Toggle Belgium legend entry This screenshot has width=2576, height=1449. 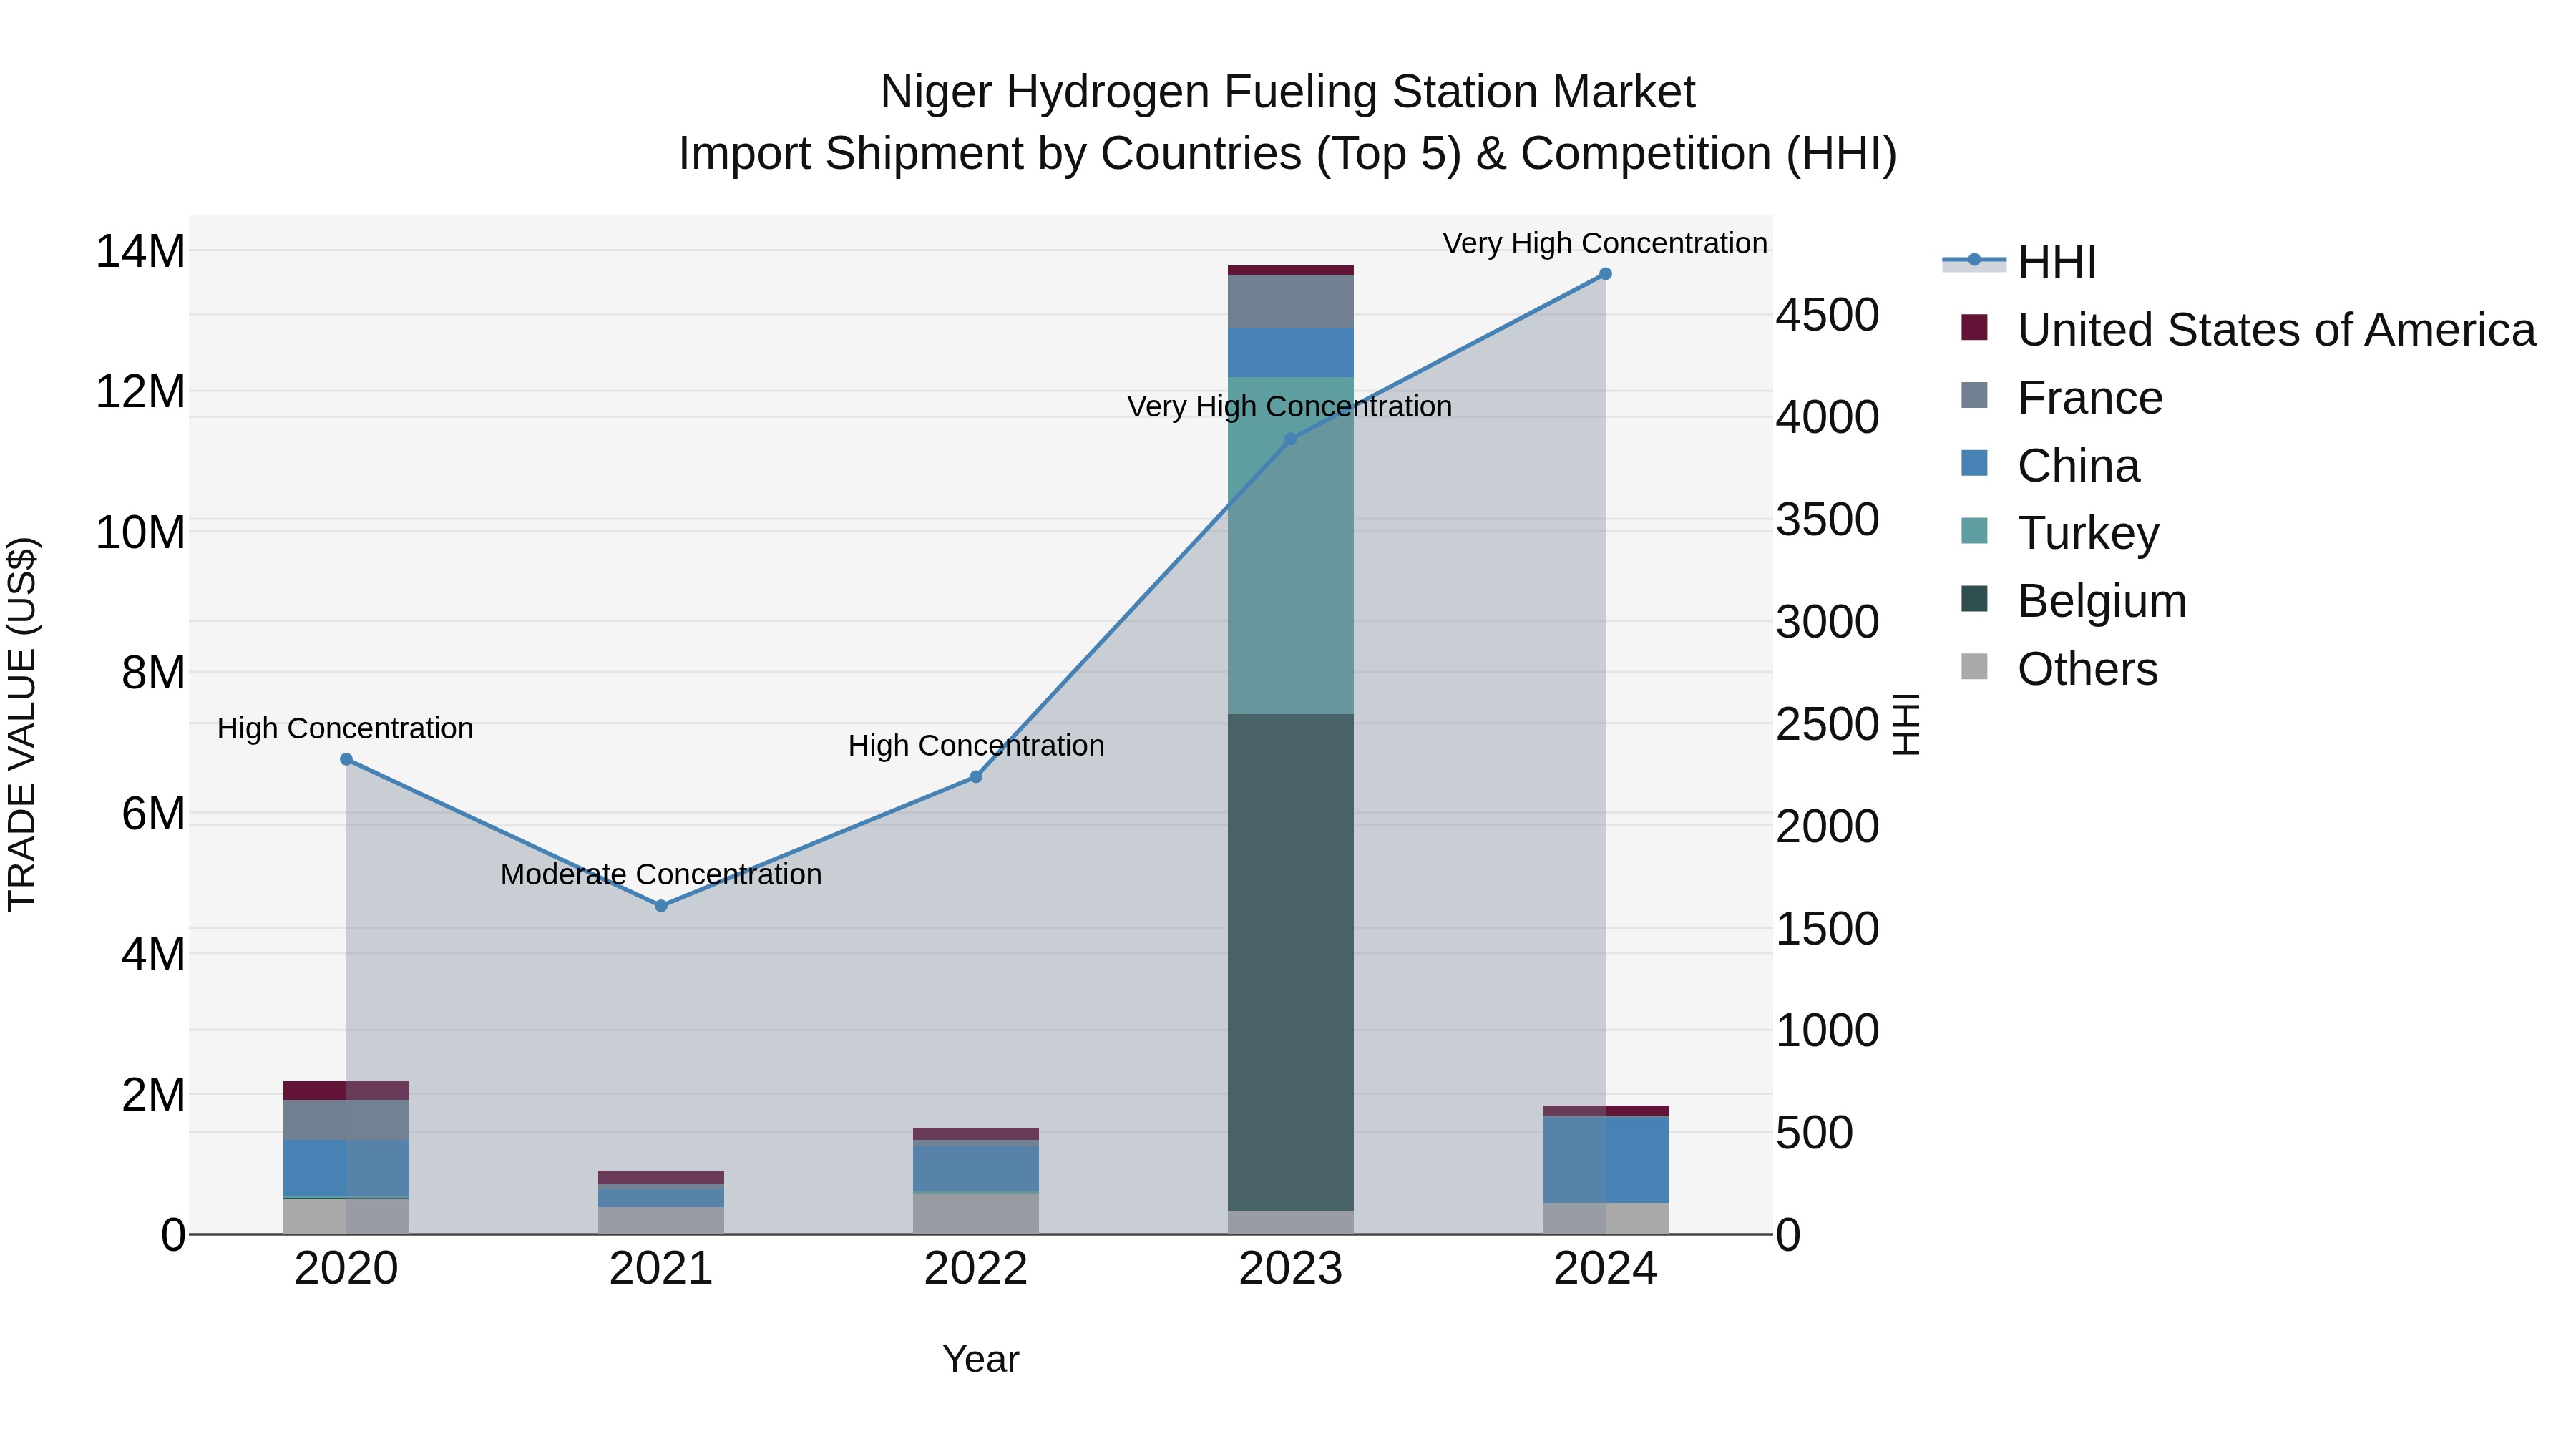pyautogui.click(x=2073, y=601)
